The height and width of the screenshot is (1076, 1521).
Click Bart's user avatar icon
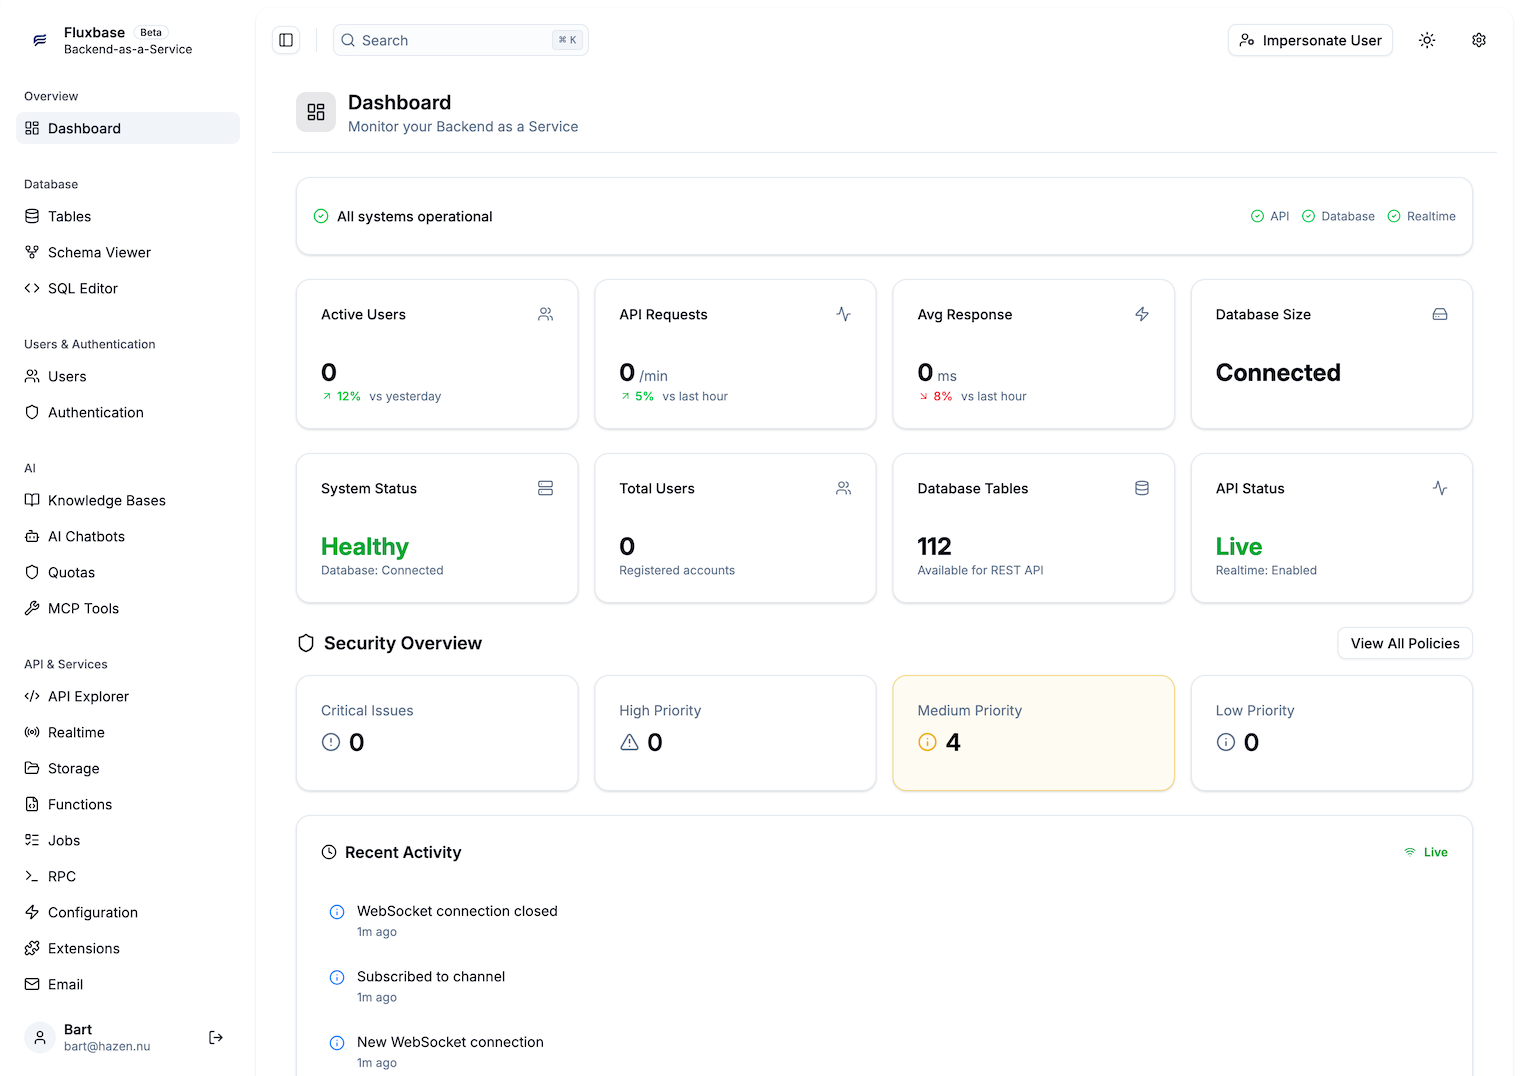40,1037
